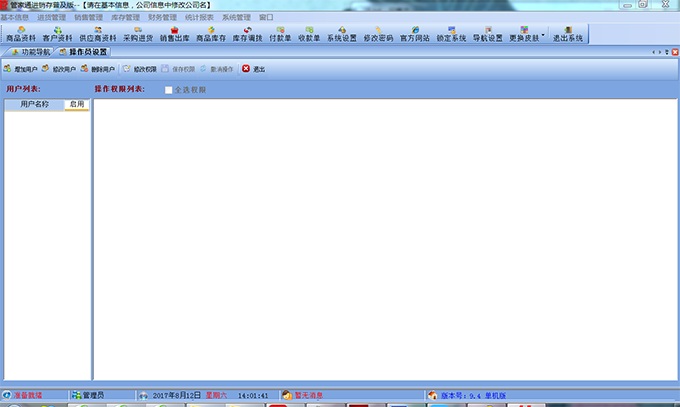Open the tab list dropdown arrow
This screenshot has width=680, height=407.
tap(667, 52)
